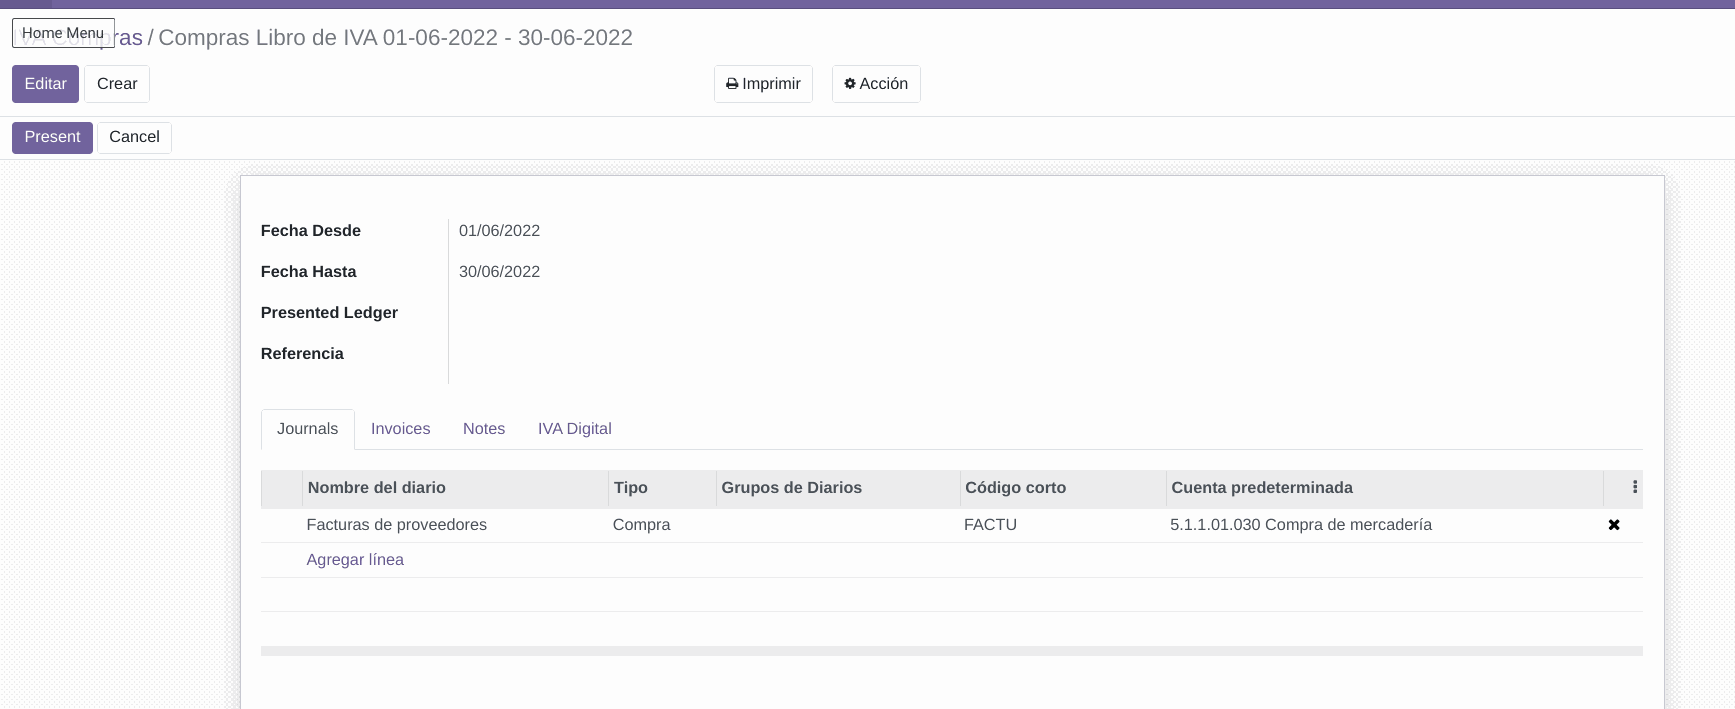
Task: Click the Cancel status button
Action: click(x=134, y=137)
